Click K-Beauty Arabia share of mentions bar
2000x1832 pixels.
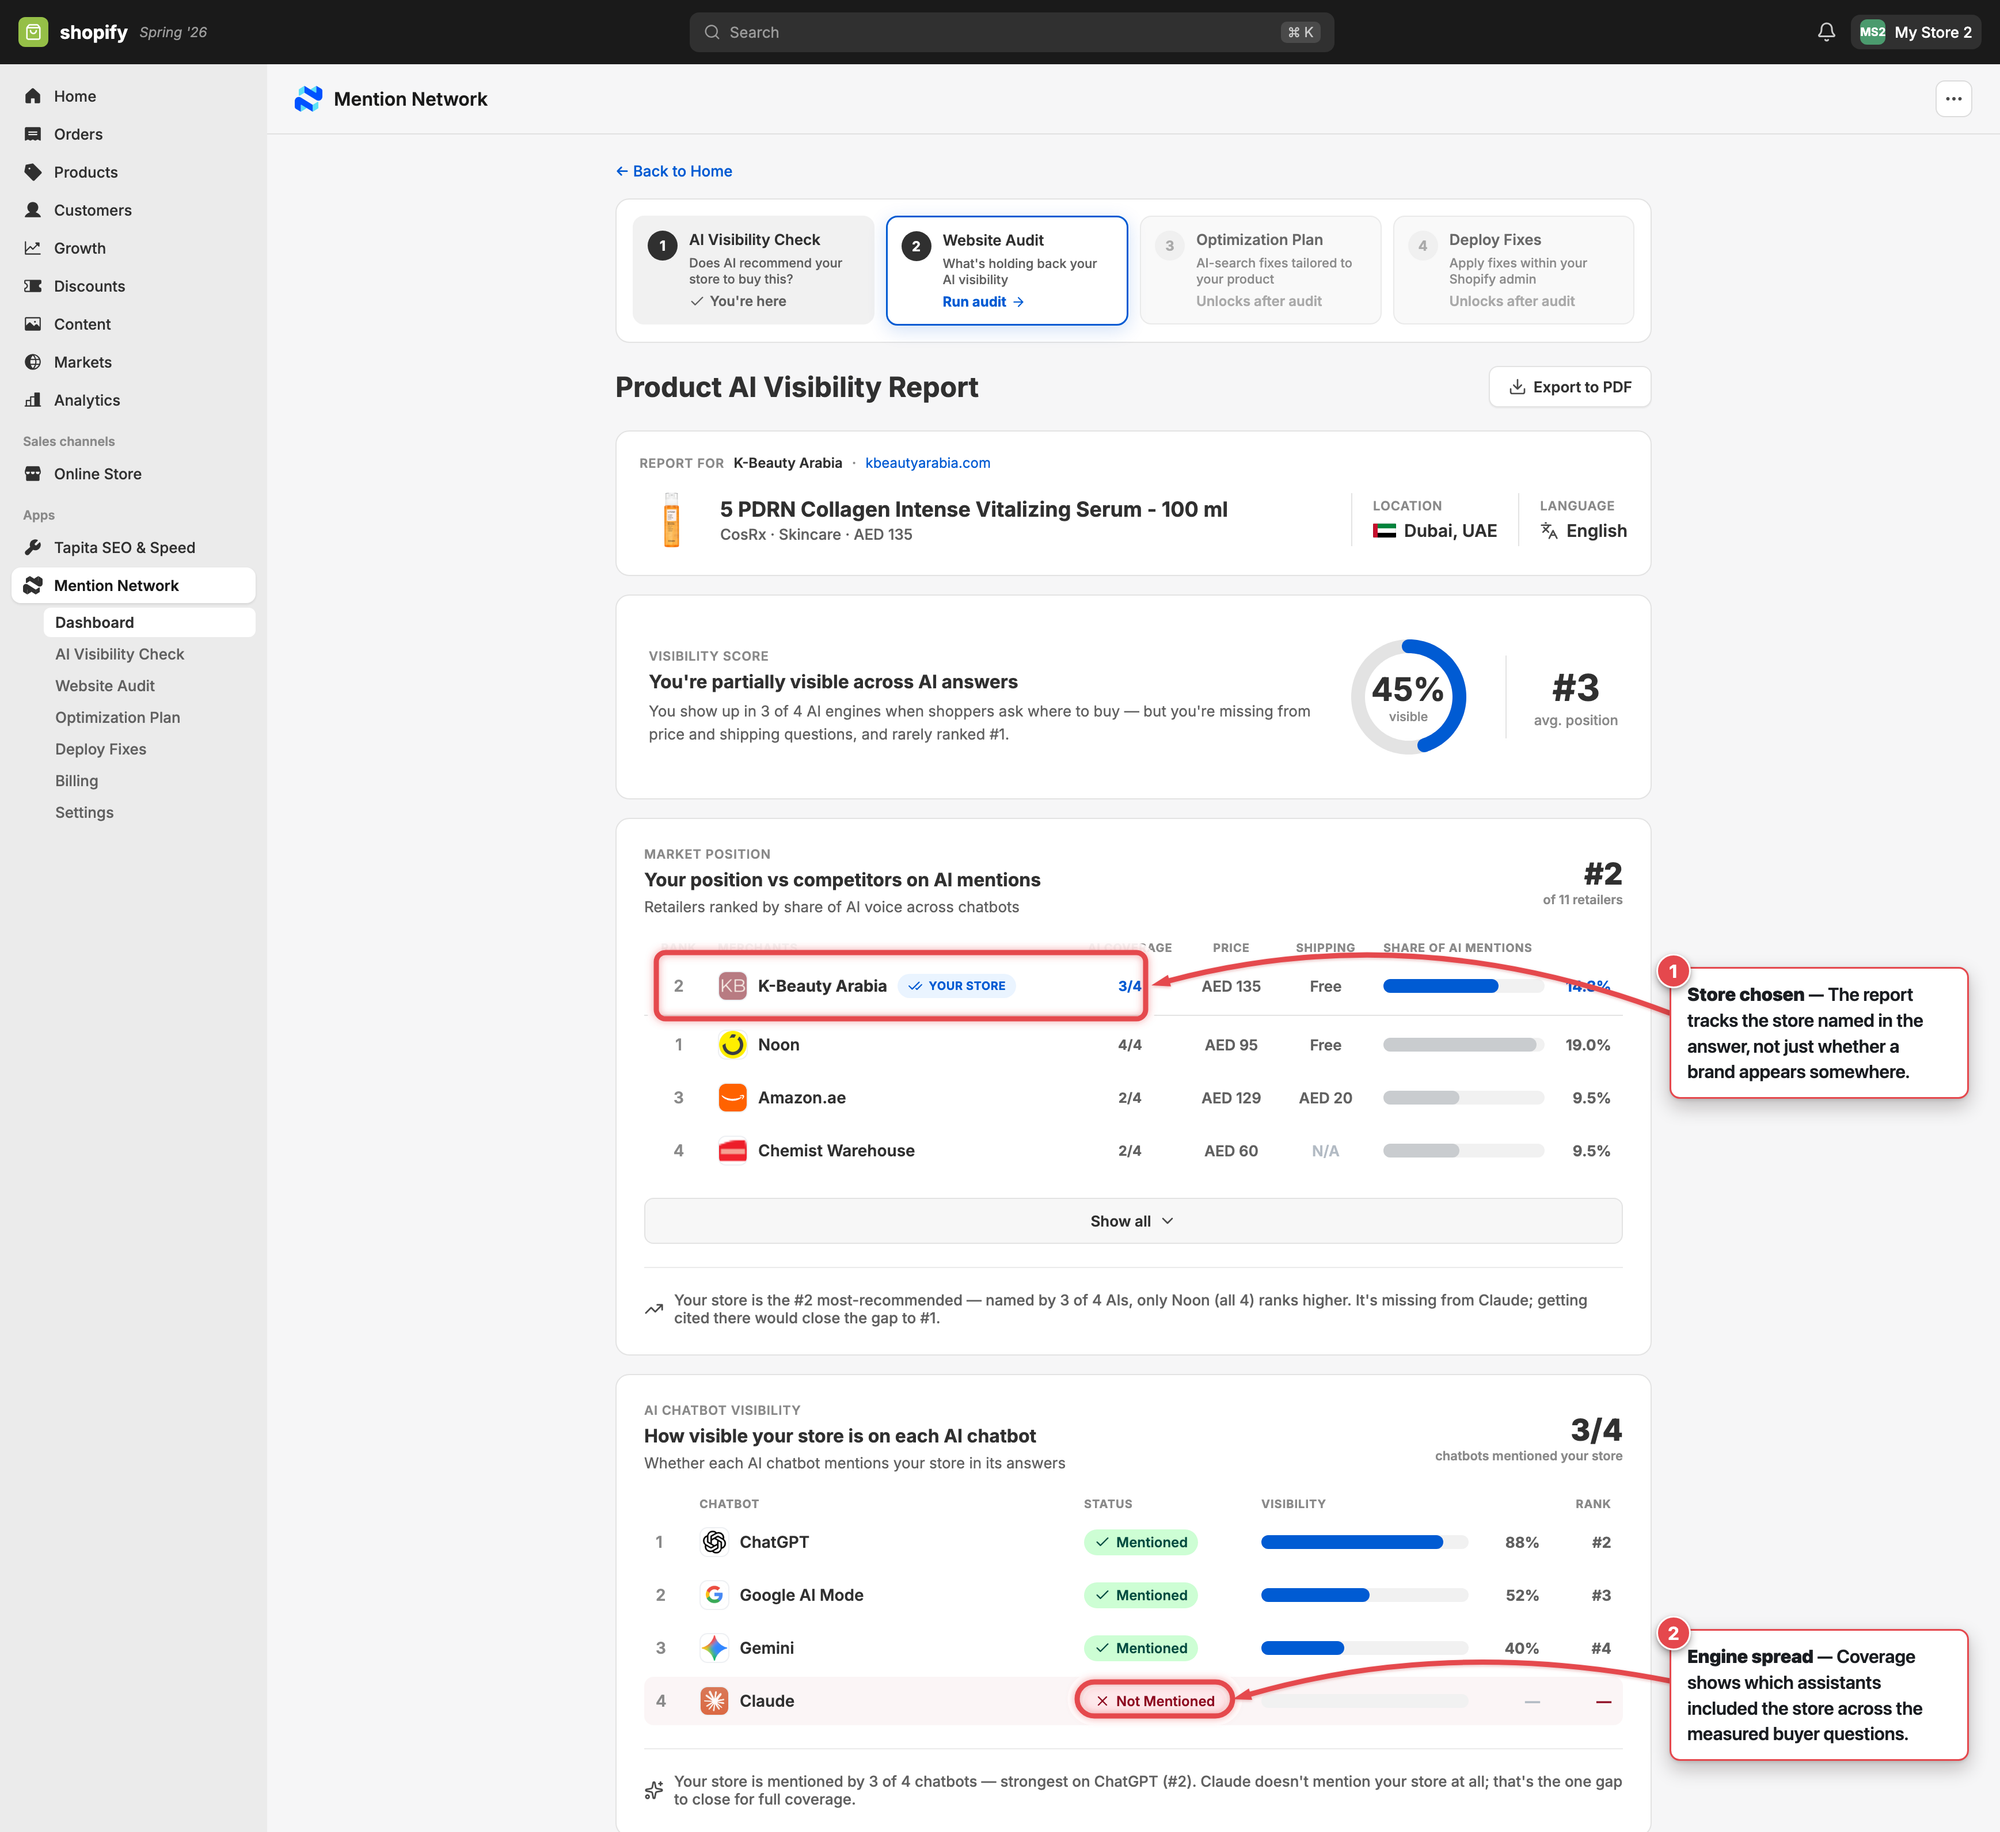(1463, 986)
